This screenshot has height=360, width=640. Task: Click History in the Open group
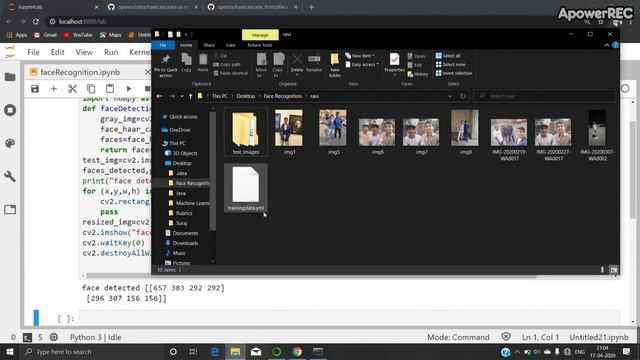coord(418,74)
